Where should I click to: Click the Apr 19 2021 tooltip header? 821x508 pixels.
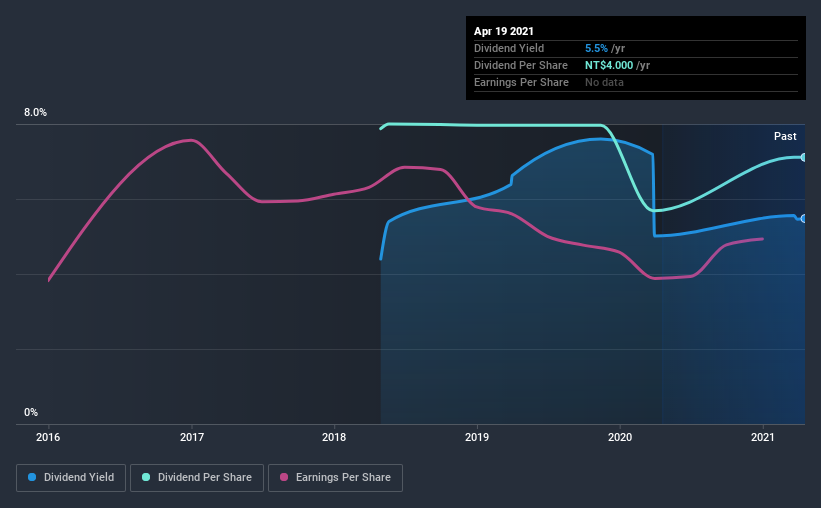[504, 31]
